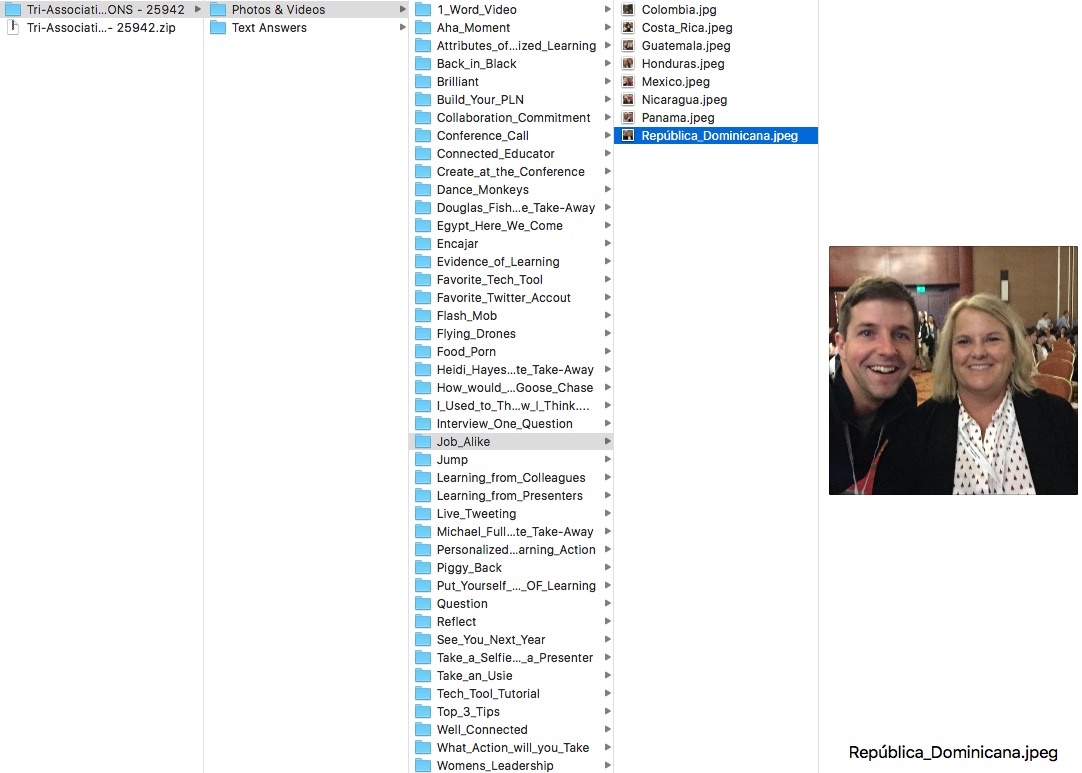Open the Create_at_the_Conference folder
This screenshot has height=773, width=1082.
[511, 171]
